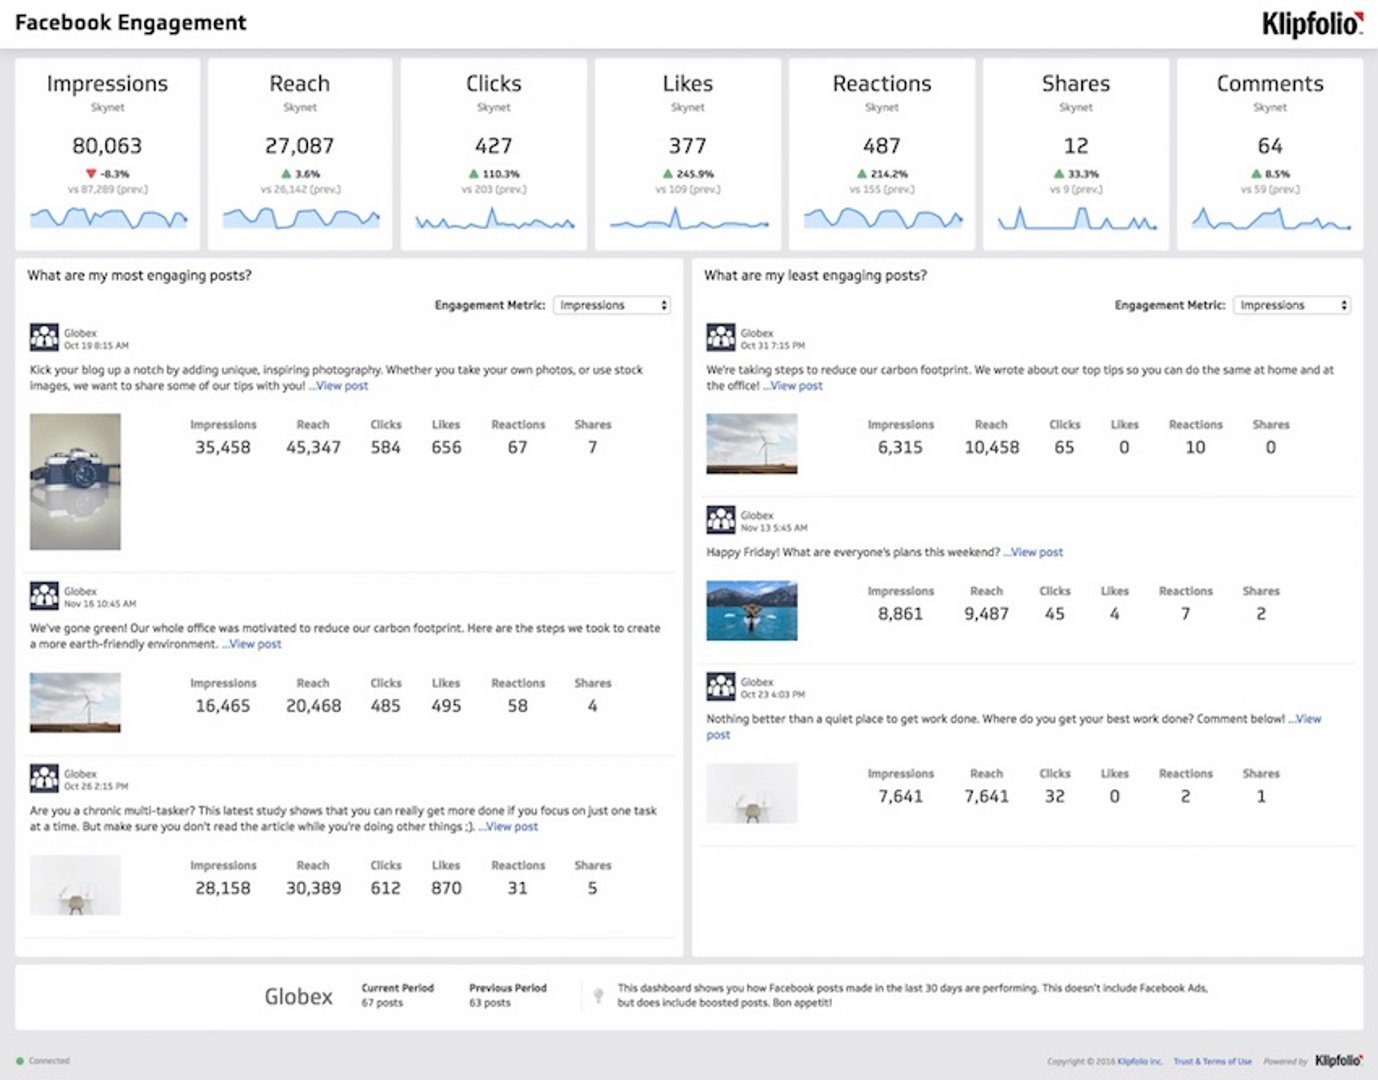1378x1080 pixels.
Task: Click the sparkline chart on the Reach card
Action: click(x=299, y=218)
